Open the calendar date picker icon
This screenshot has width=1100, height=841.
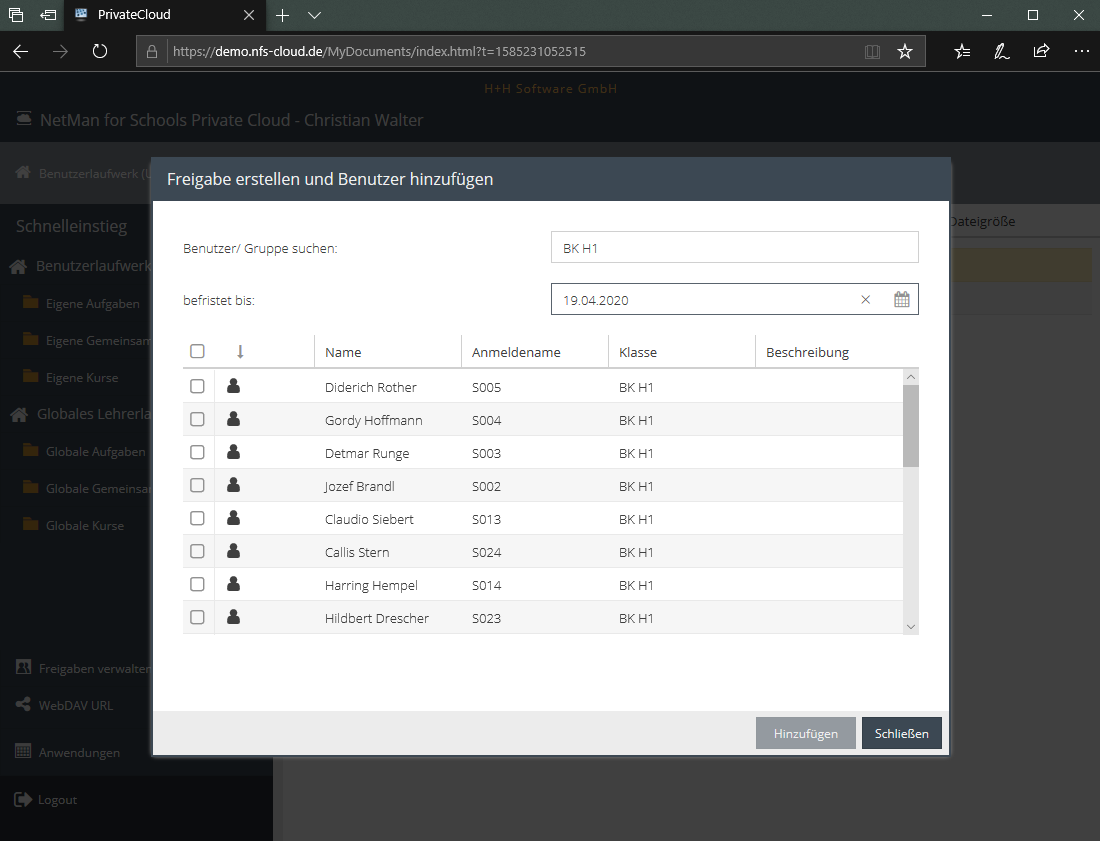pyautogui.click(x=901, y=299)
